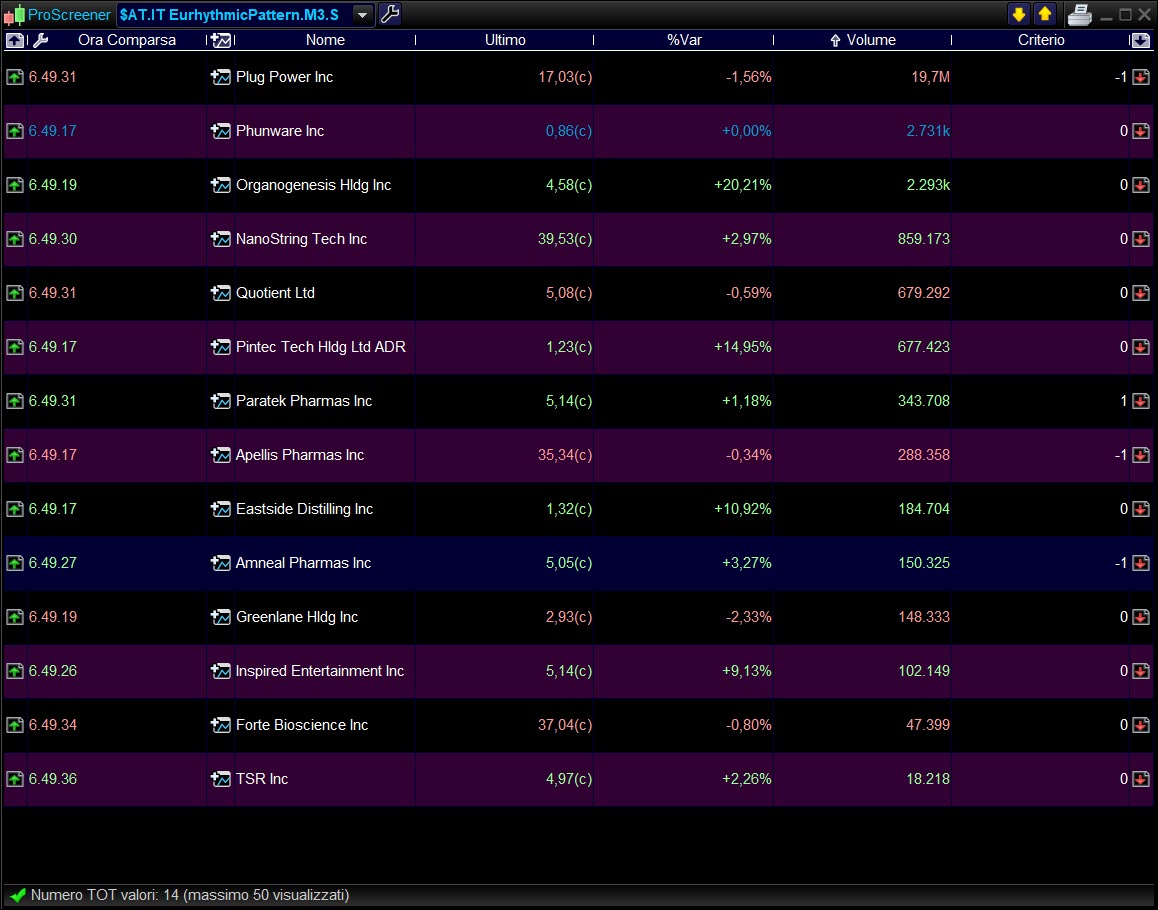Click the 39,53(c) last price value

[x=565, y=239]
